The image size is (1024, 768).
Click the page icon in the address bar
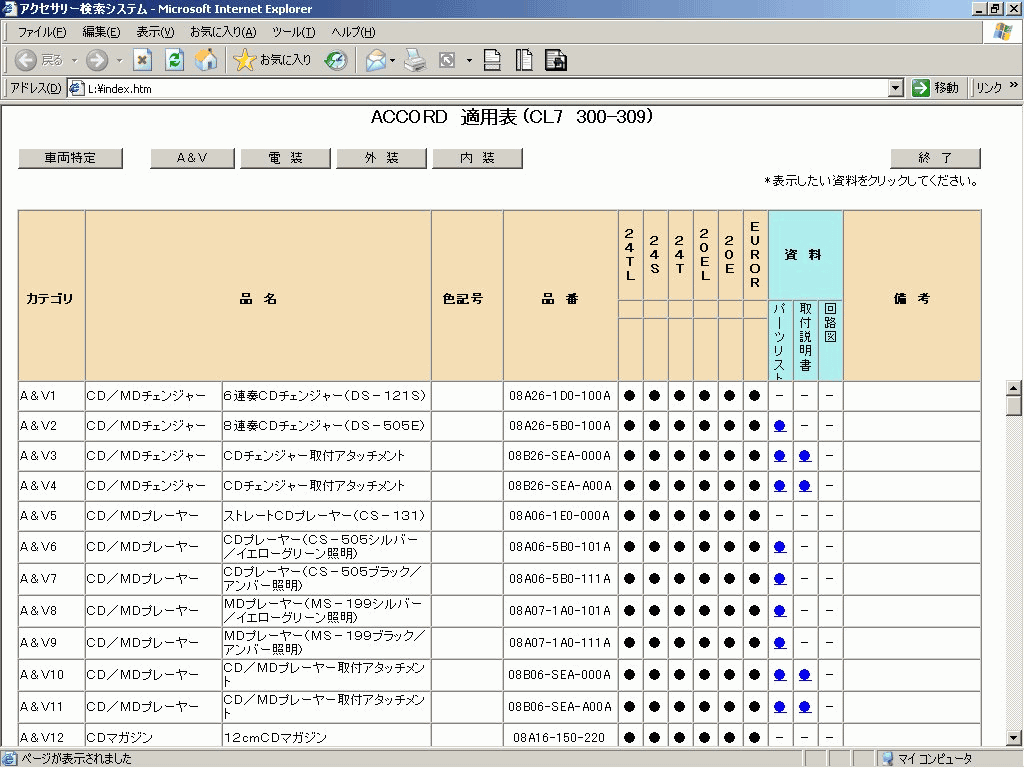click(76, 88)
